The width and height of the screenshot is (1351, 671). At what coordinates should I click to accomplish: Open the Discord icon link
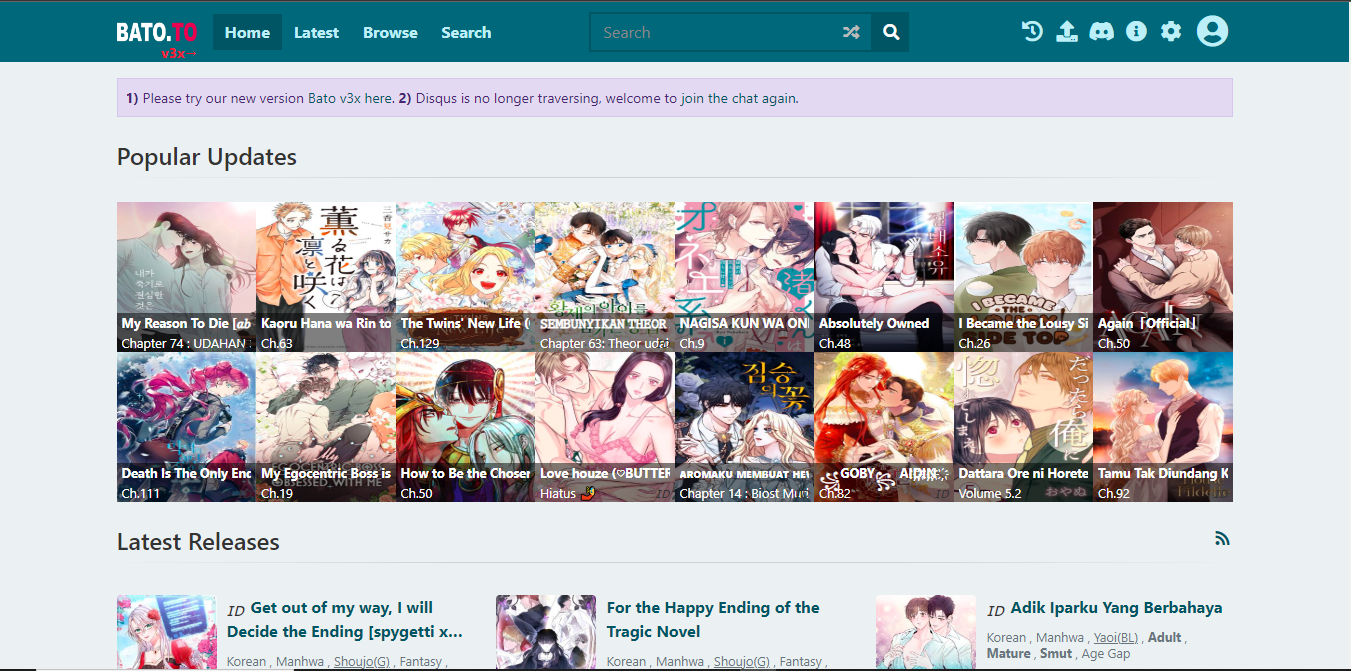point(1102,32)
